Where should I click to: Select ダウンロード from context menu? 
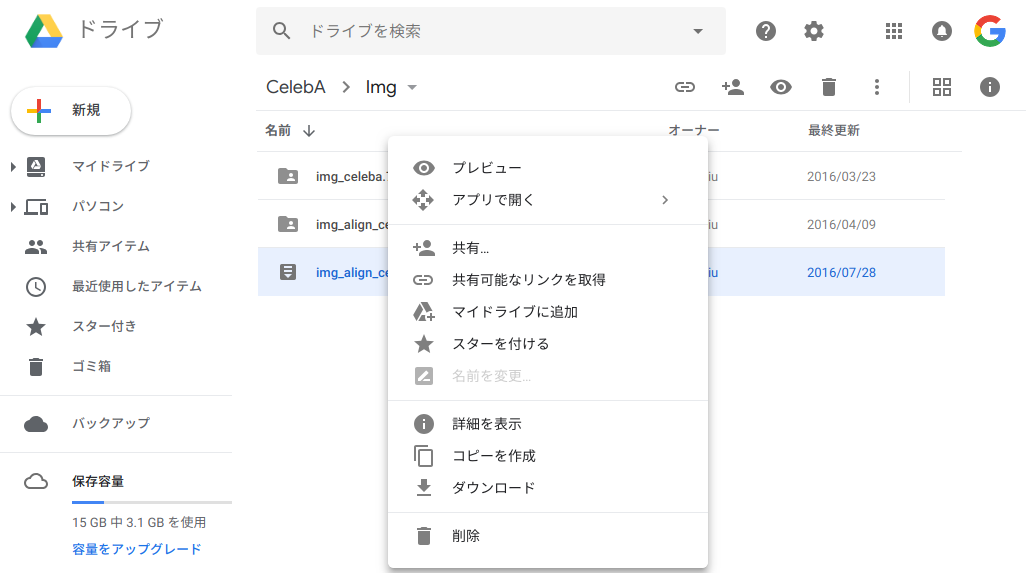click(493, 488)
